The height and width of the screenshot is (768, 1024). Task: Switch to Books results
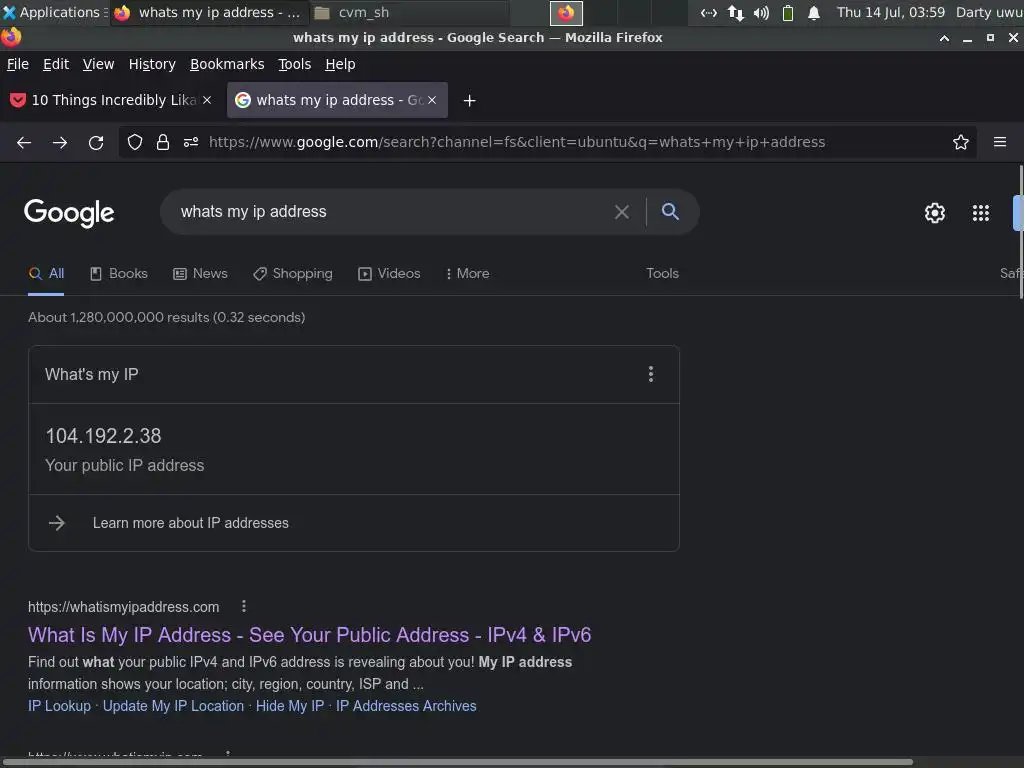[x=119, y=274]
